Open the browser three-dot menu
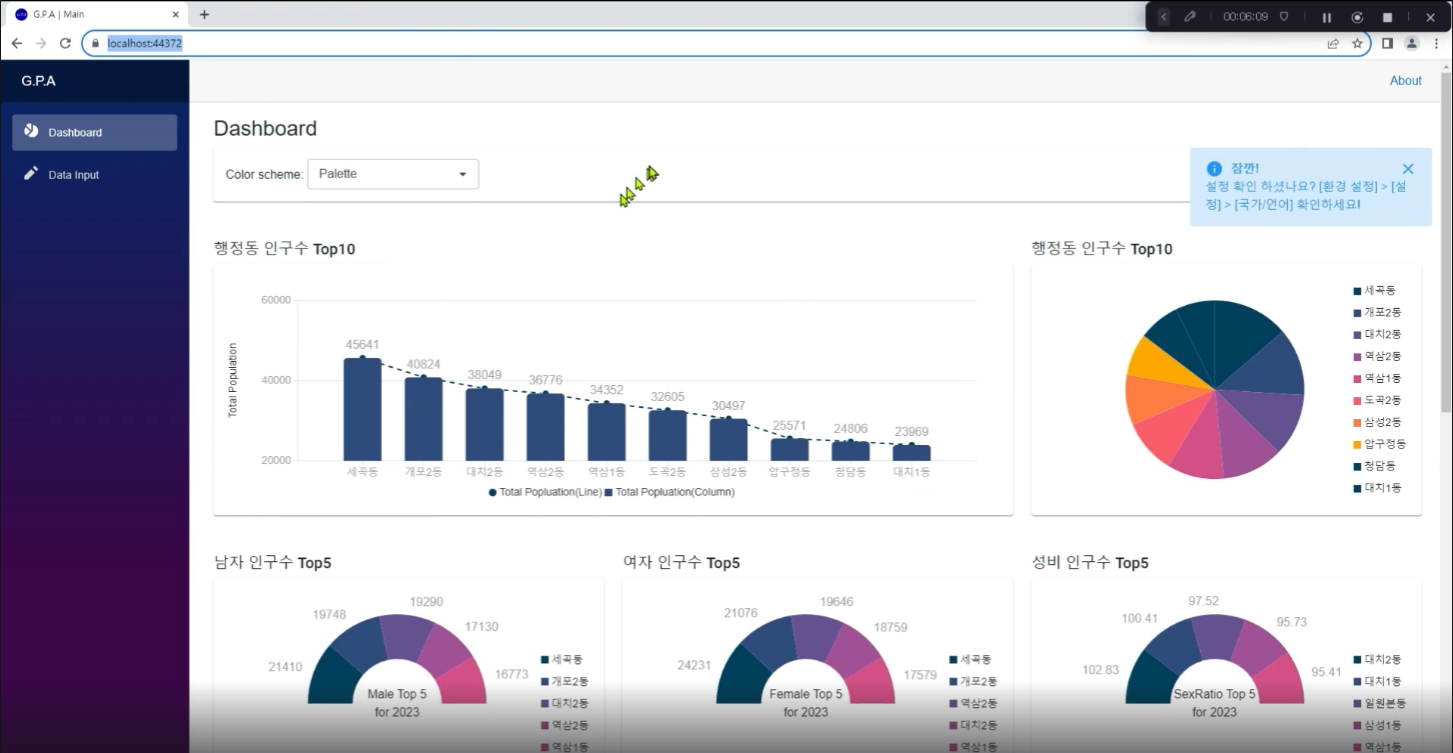Viewport: 1453px width, 753px height. (1436, 44)
